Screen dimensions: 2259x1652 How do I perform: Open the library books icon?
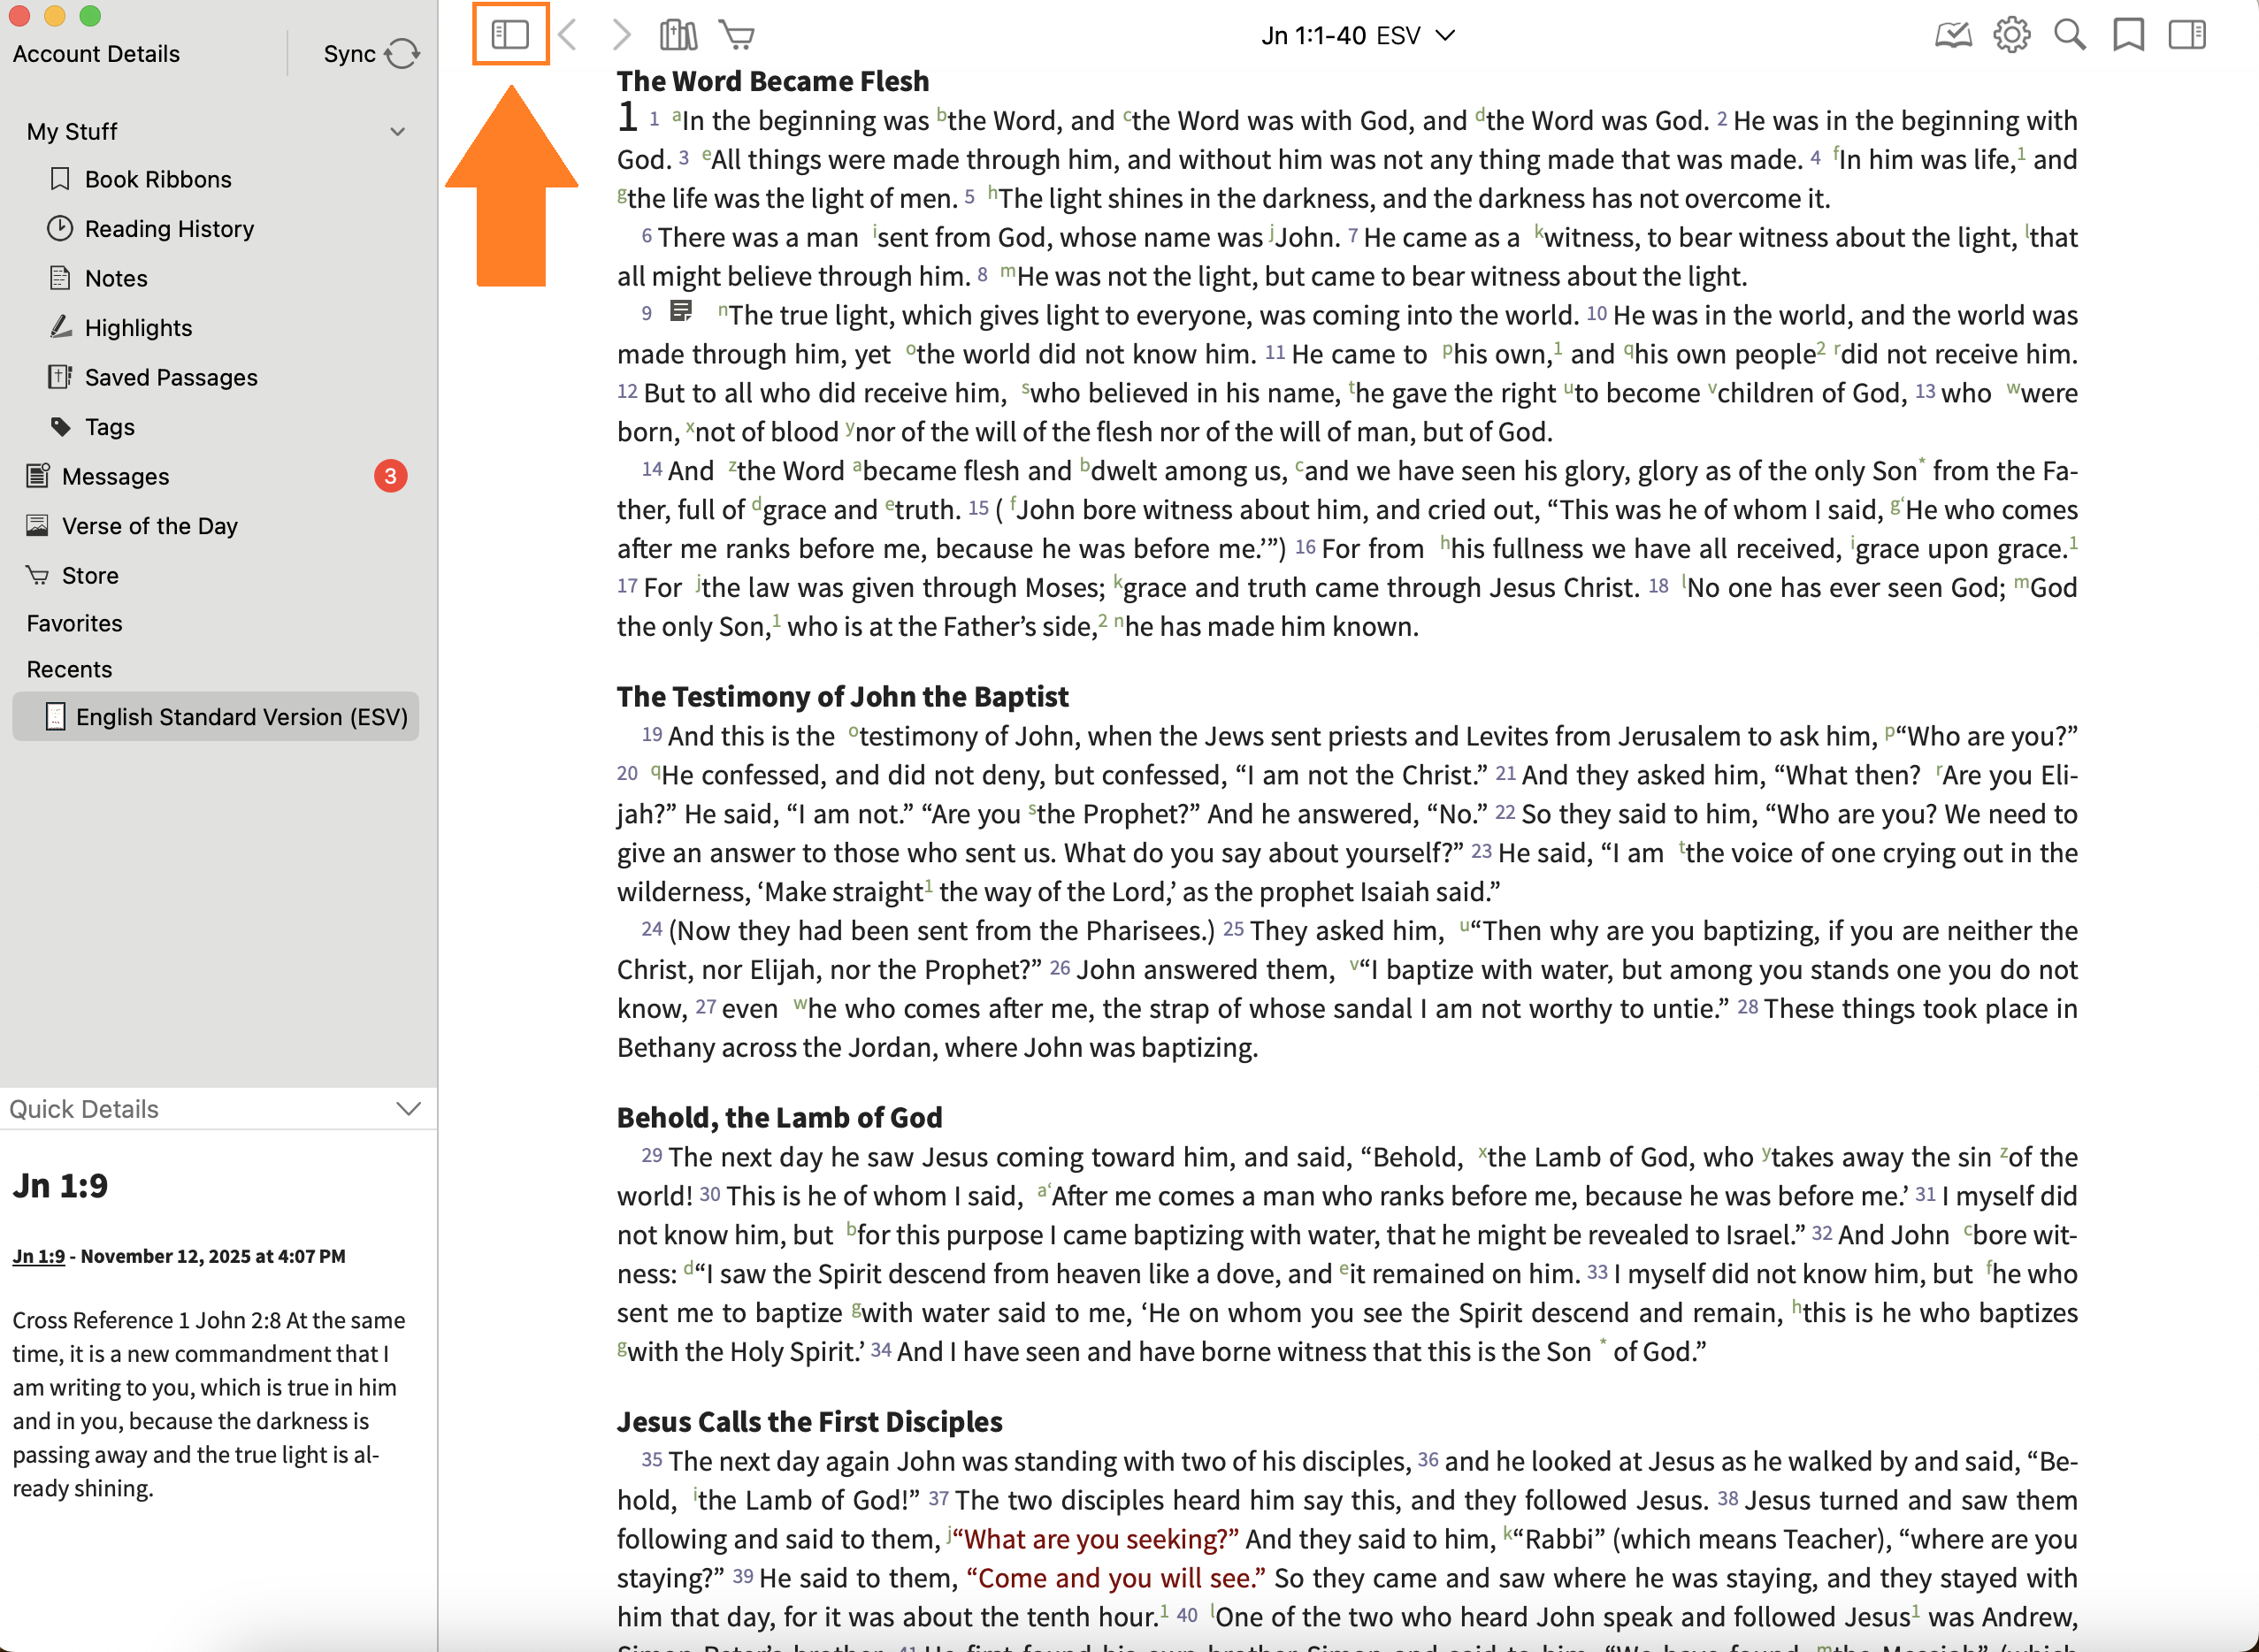tap(678, 35)
